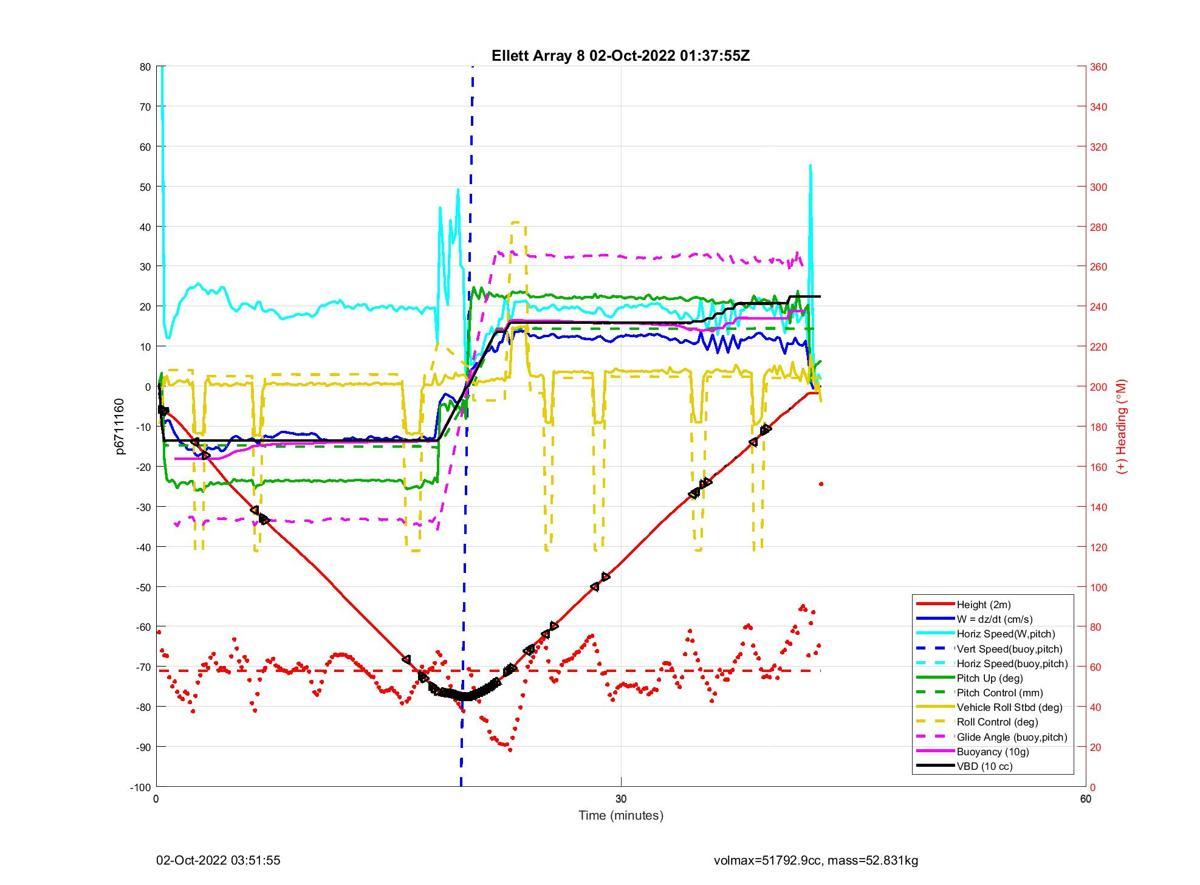1200x885 pixels.
Task: Click the volmax=51792.9cc, mass=52.831kg text
Action: pyautogui.click(x=816, y=860)
